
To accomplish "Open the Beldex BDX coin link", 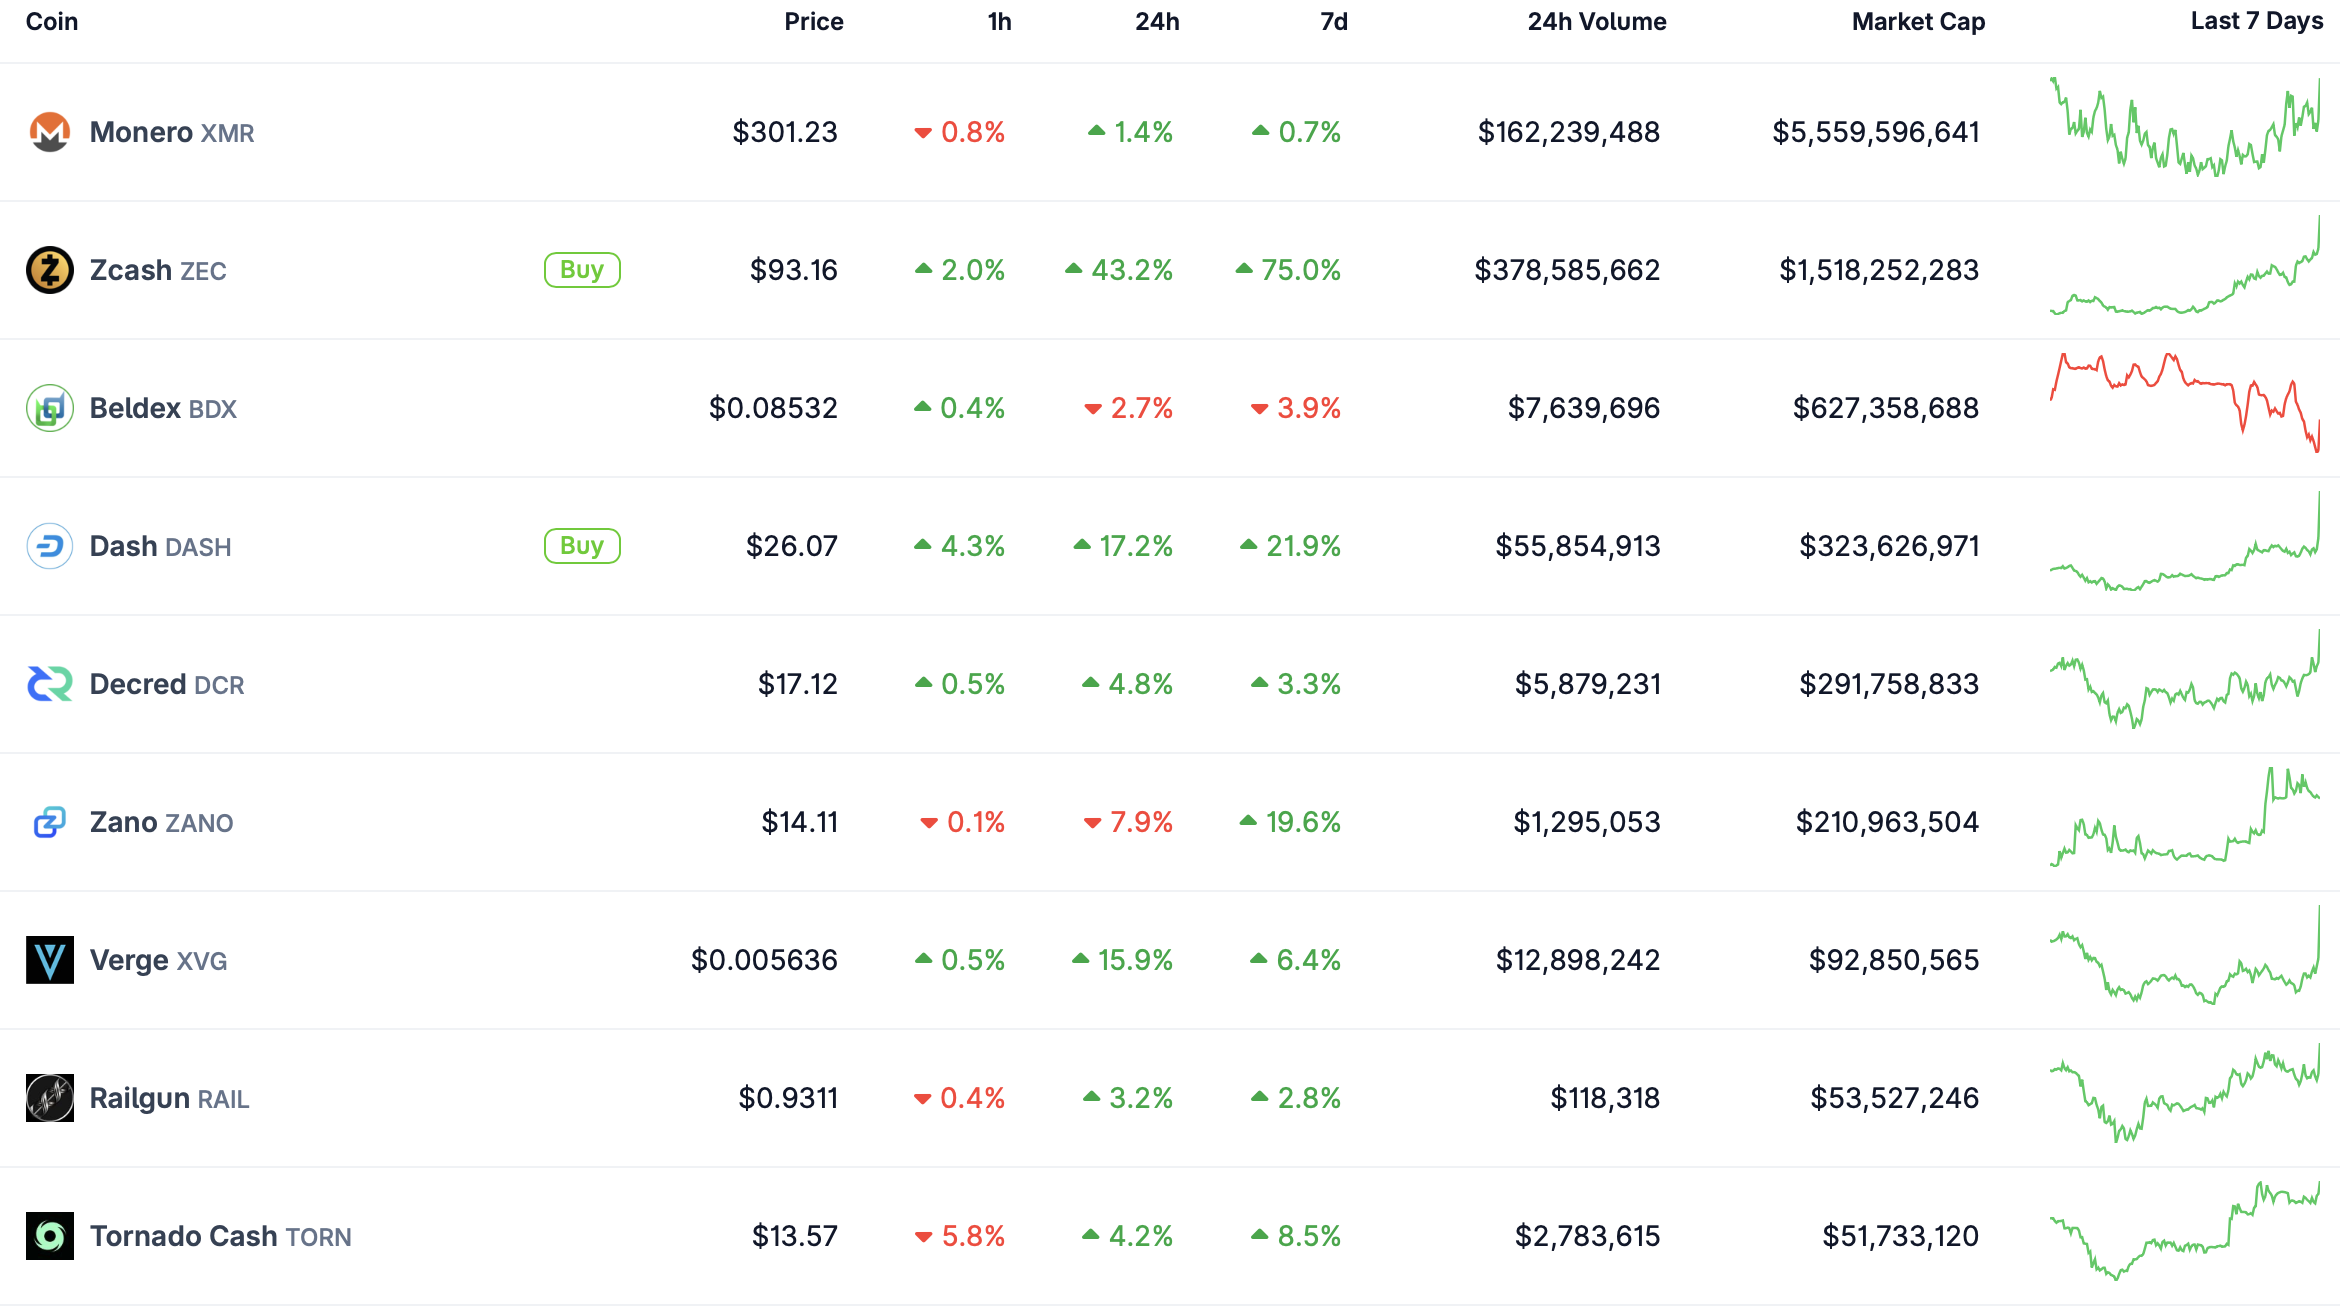I will coord(163,408).
